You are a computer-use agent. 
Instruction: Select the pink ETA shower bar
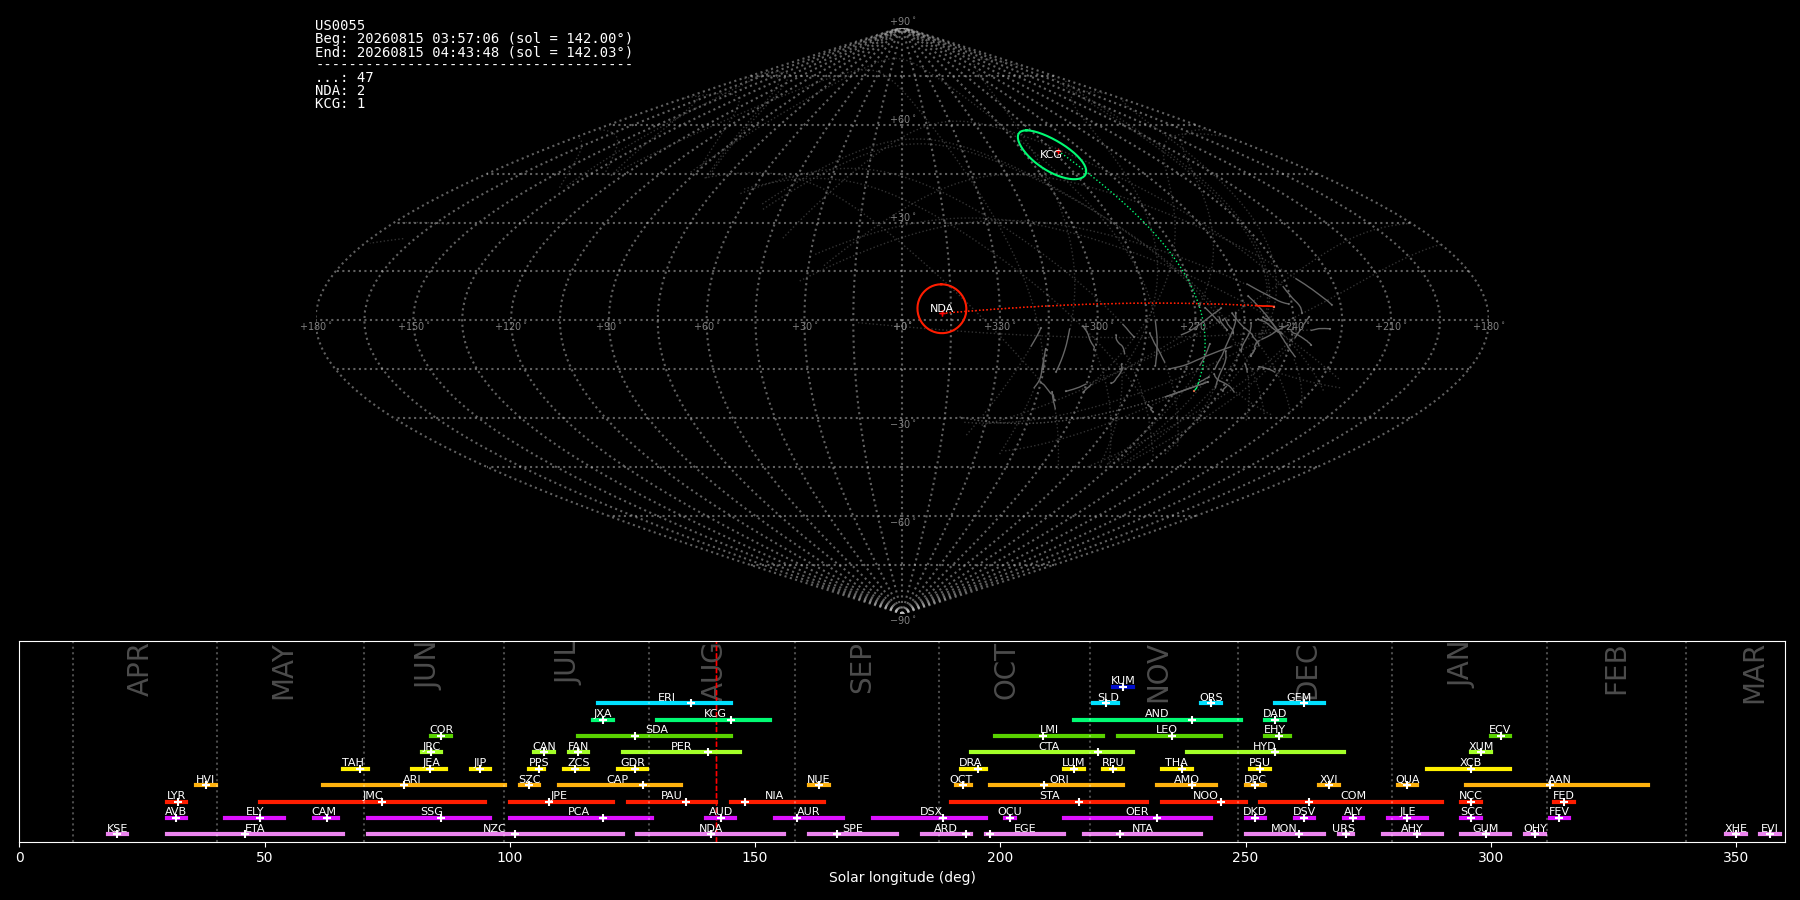[x=255, y=834]
